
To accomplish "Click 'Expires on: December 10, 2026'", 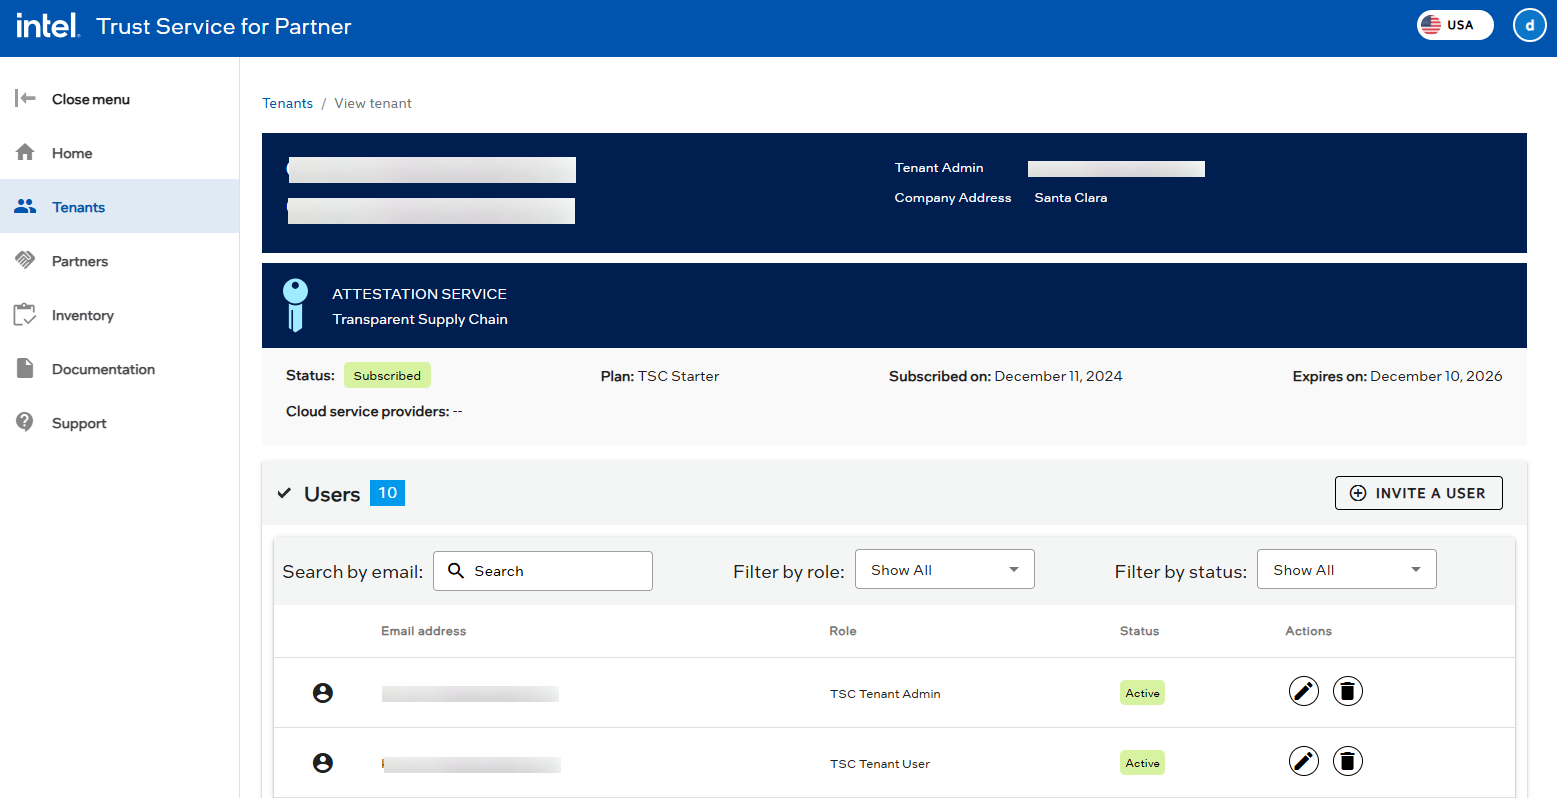I will tap(1397, 376).
